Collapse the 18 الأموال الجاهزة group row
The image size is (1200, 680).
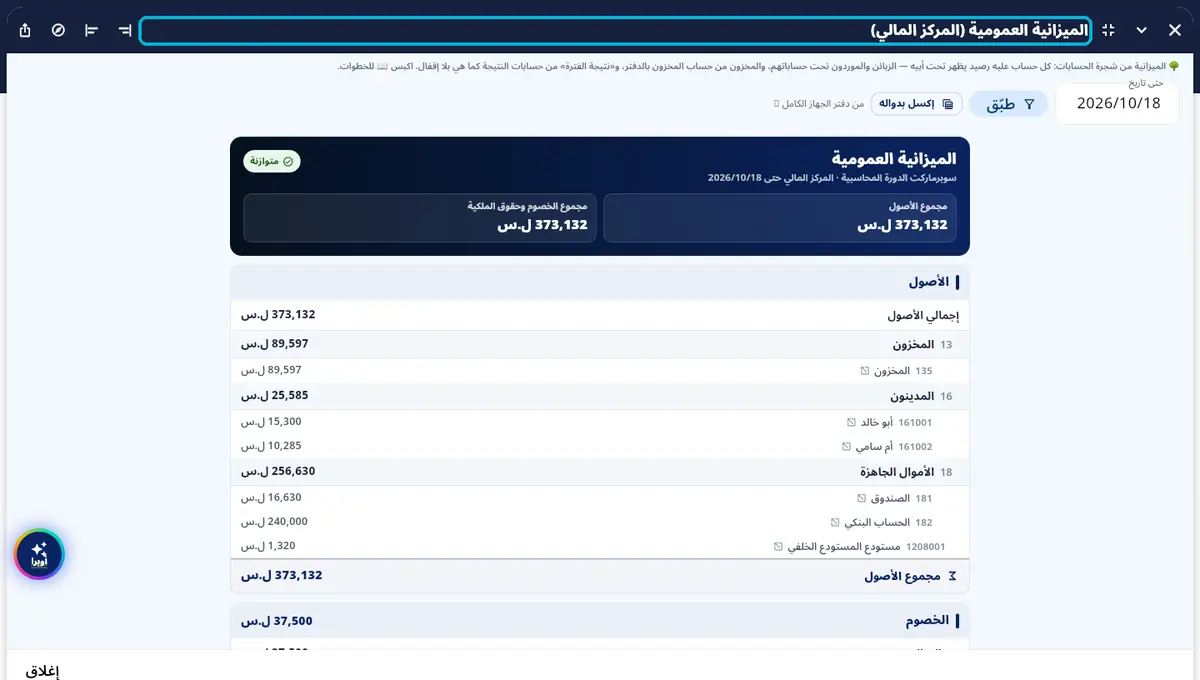pyautogui.click(x=600, y=472)
